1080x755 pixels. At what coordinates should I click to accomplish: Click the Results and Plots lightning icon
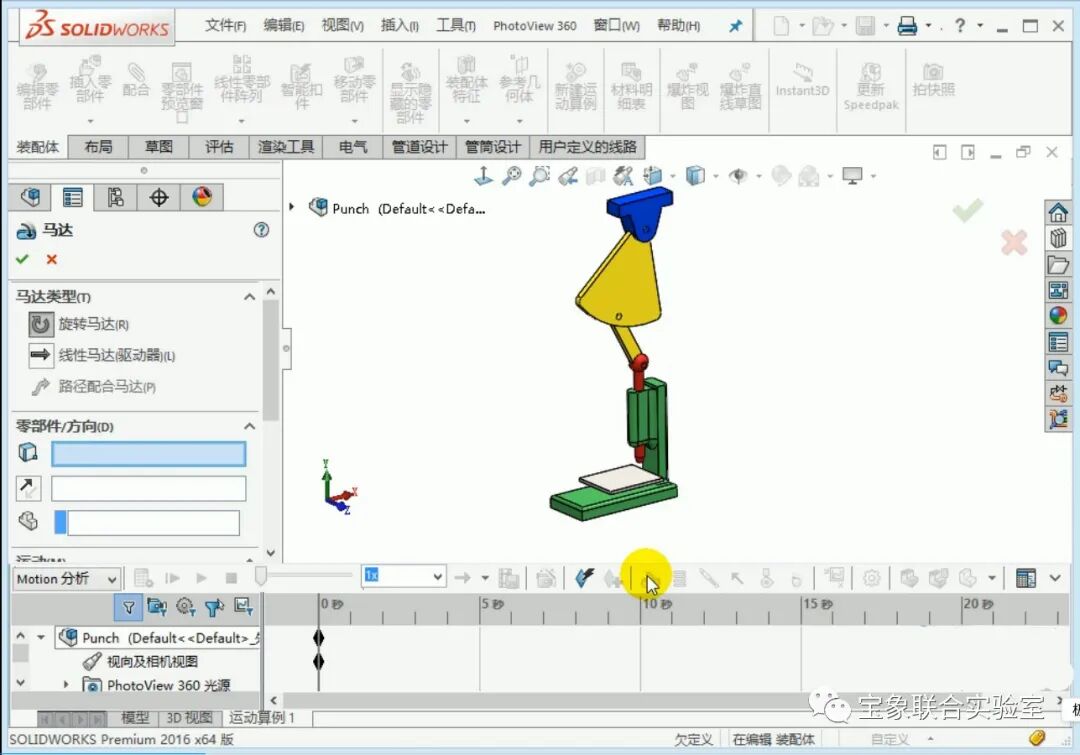pos(584,577)
